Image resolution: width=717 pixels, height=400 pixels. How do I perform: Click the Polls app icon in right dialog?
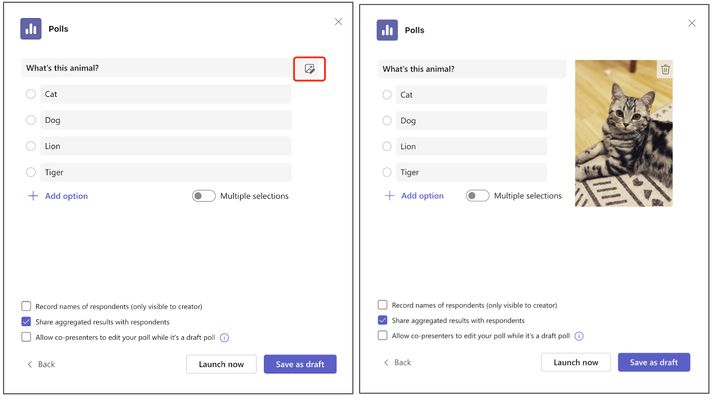(387, 30)
